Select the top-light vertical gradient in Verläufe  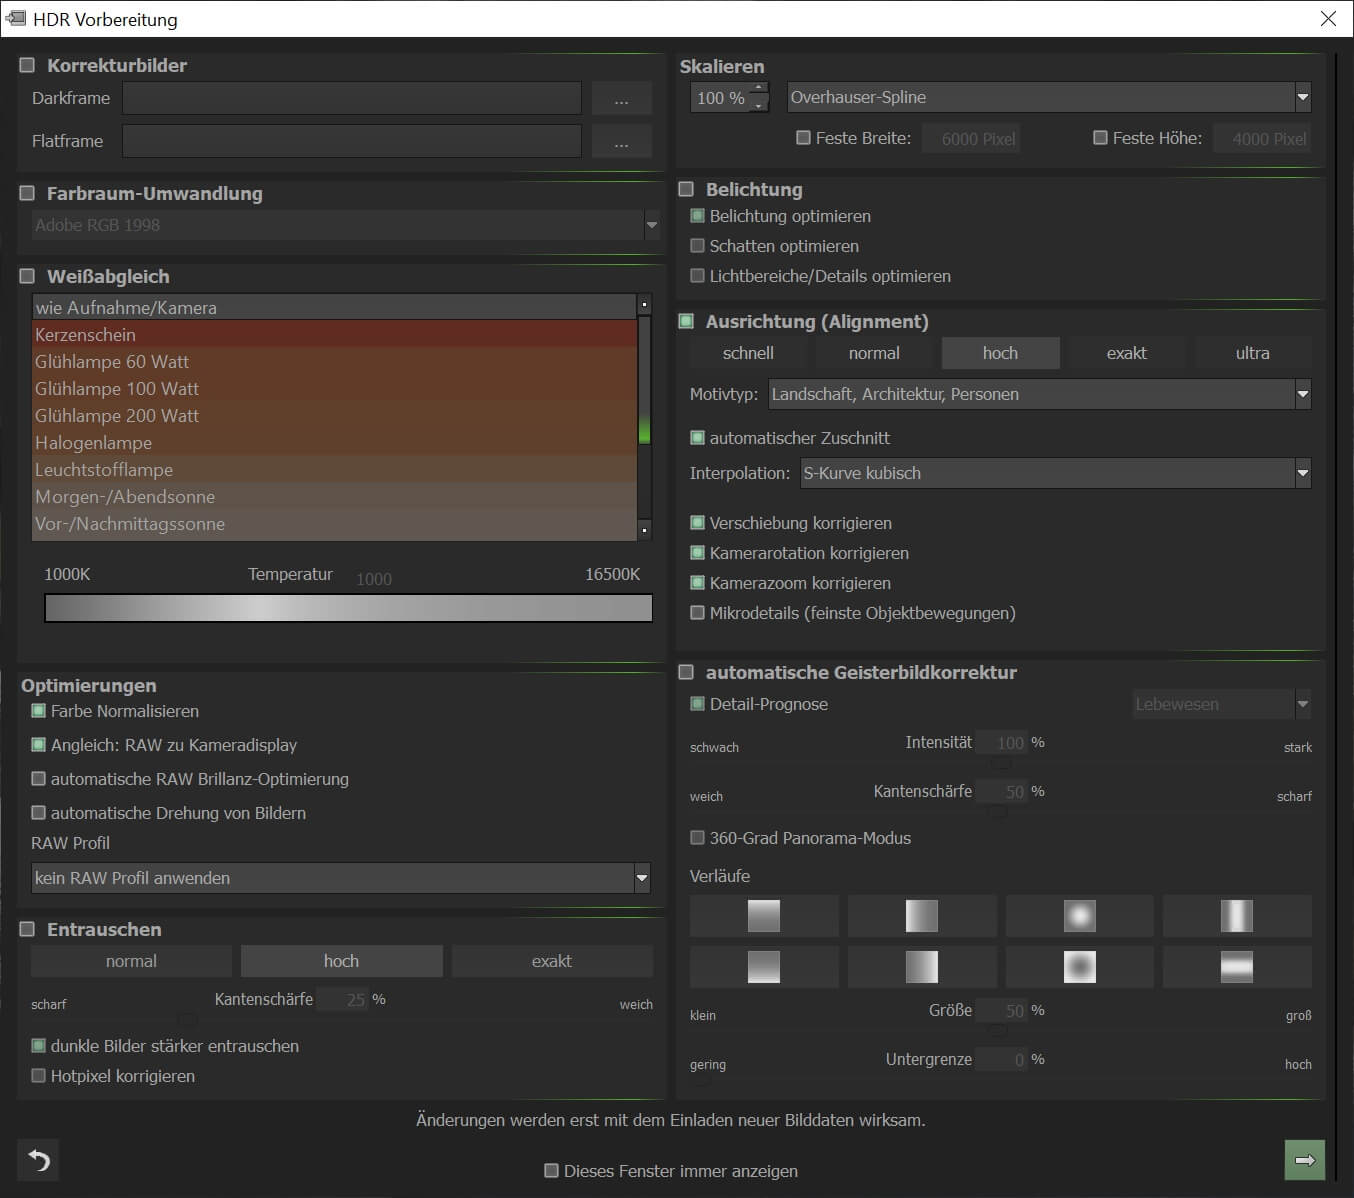[x=764, y=916]
